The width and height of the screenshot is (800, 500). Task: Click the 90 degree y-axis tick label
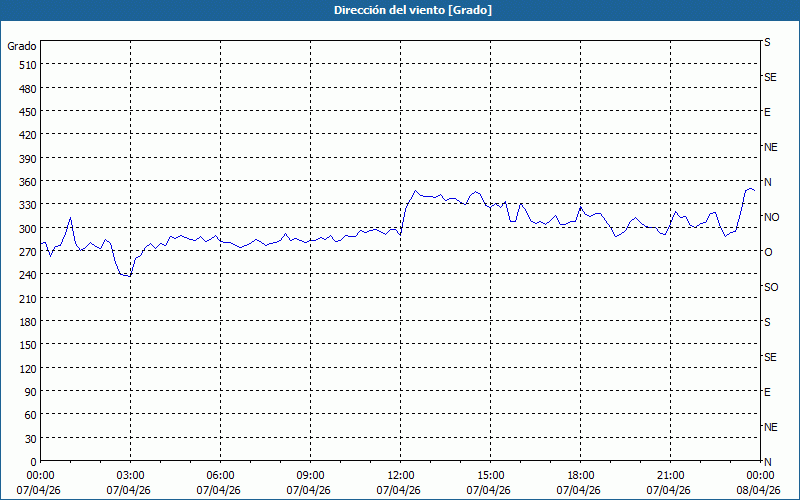click(31, 392)
